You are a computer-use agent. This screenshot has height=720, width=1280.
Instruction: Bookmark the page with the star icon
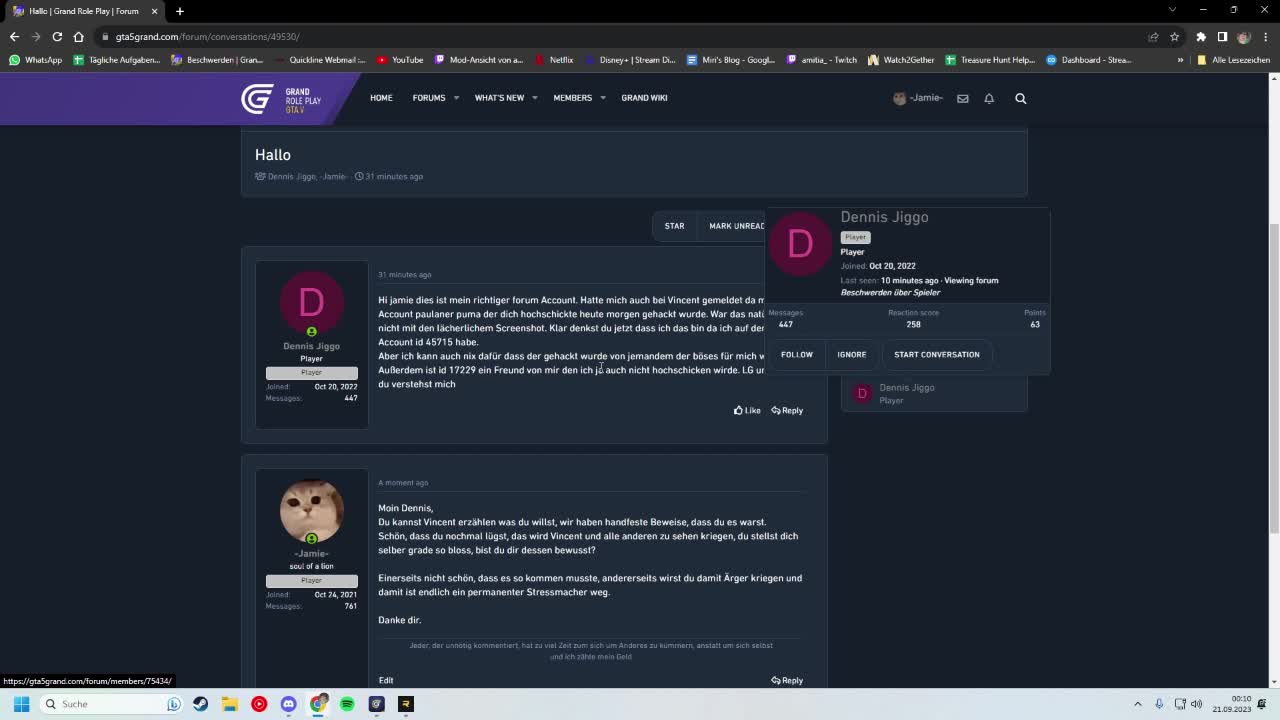pyautogui.click(x=1174, y=35)
